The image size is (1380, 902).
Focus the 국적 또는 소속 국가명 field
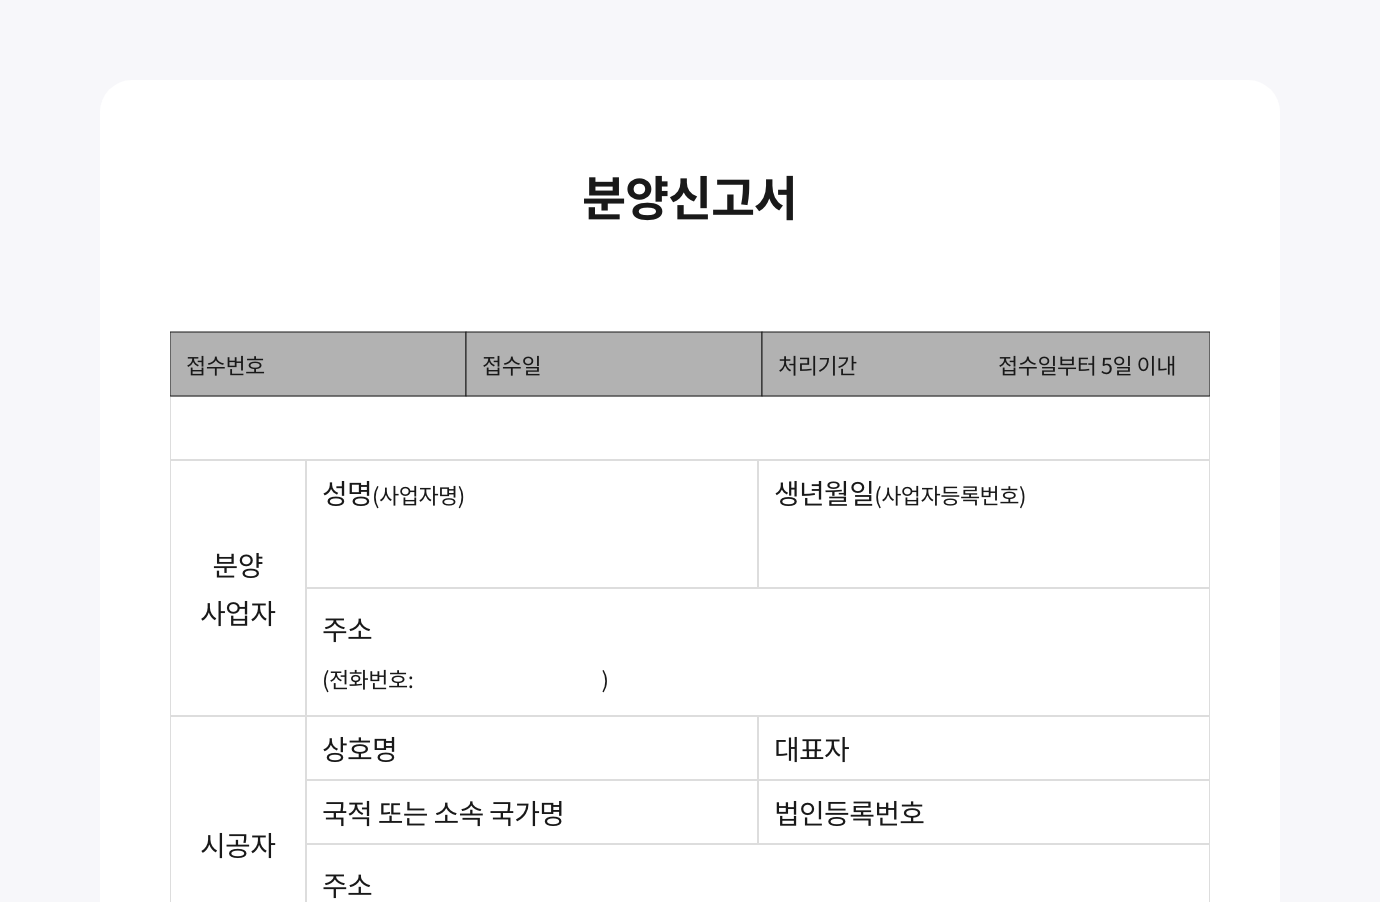click(531, 813)
